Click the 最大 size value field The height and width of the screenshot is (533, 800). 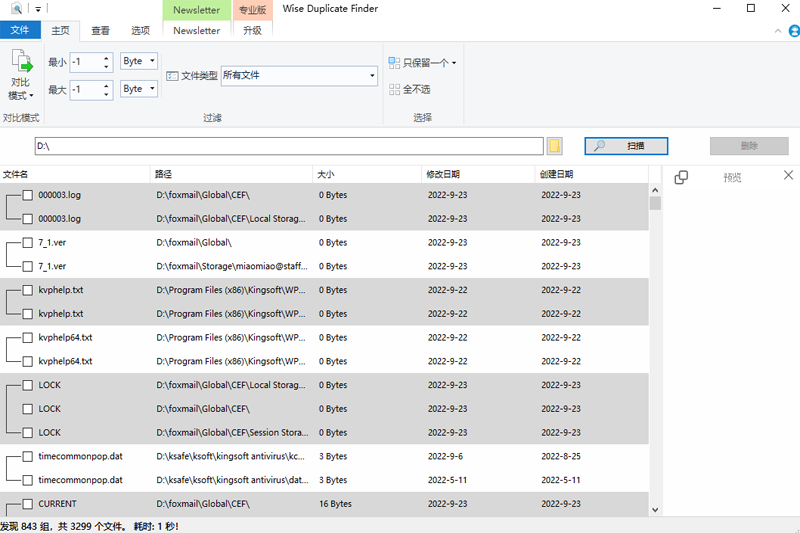coord(86,90)
